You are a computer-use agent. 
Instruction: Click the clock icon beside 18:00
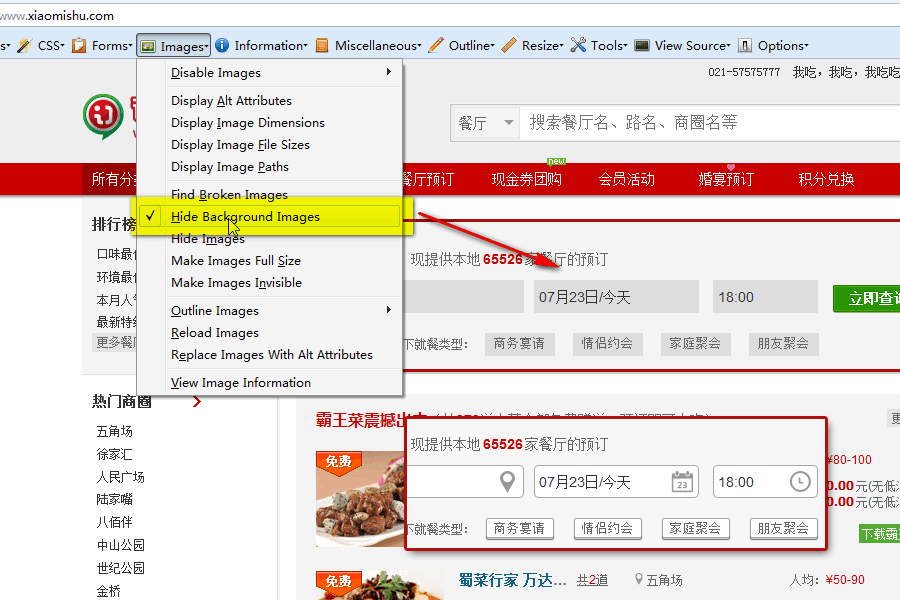point(799,481)
